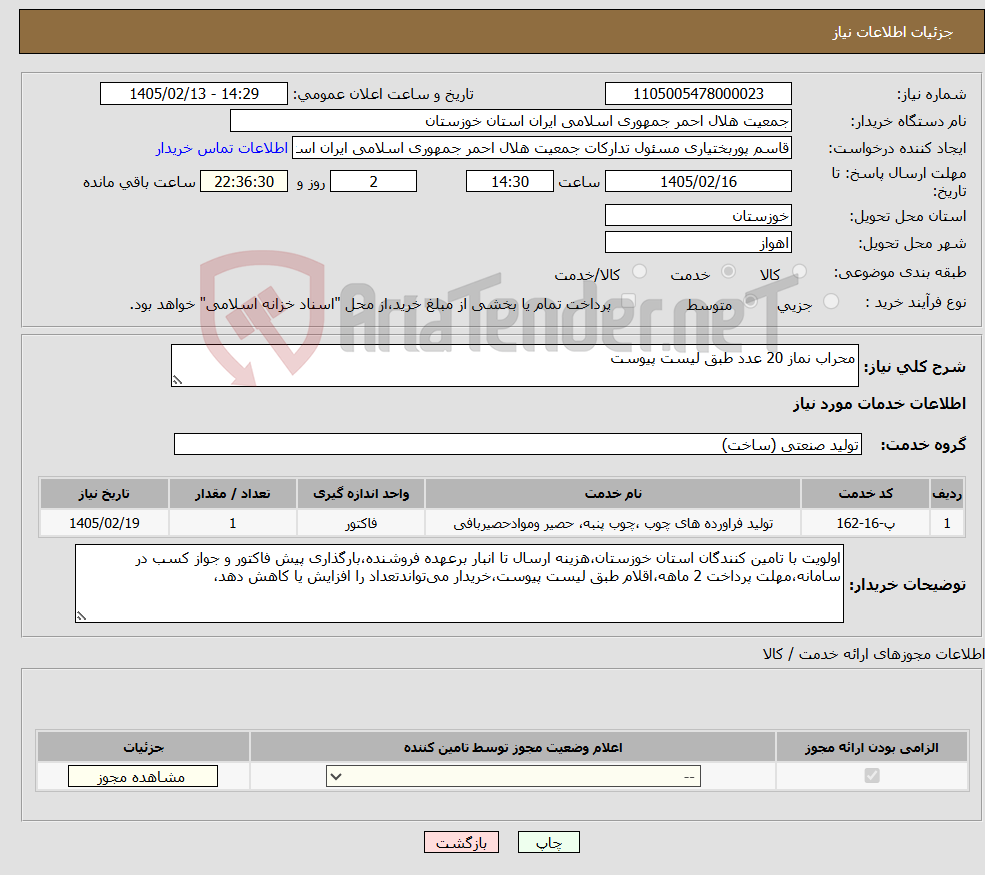This screenshot has height=875, width=985.
Task: Click the delivery province field خوزستان
Action: pos(698,215)
